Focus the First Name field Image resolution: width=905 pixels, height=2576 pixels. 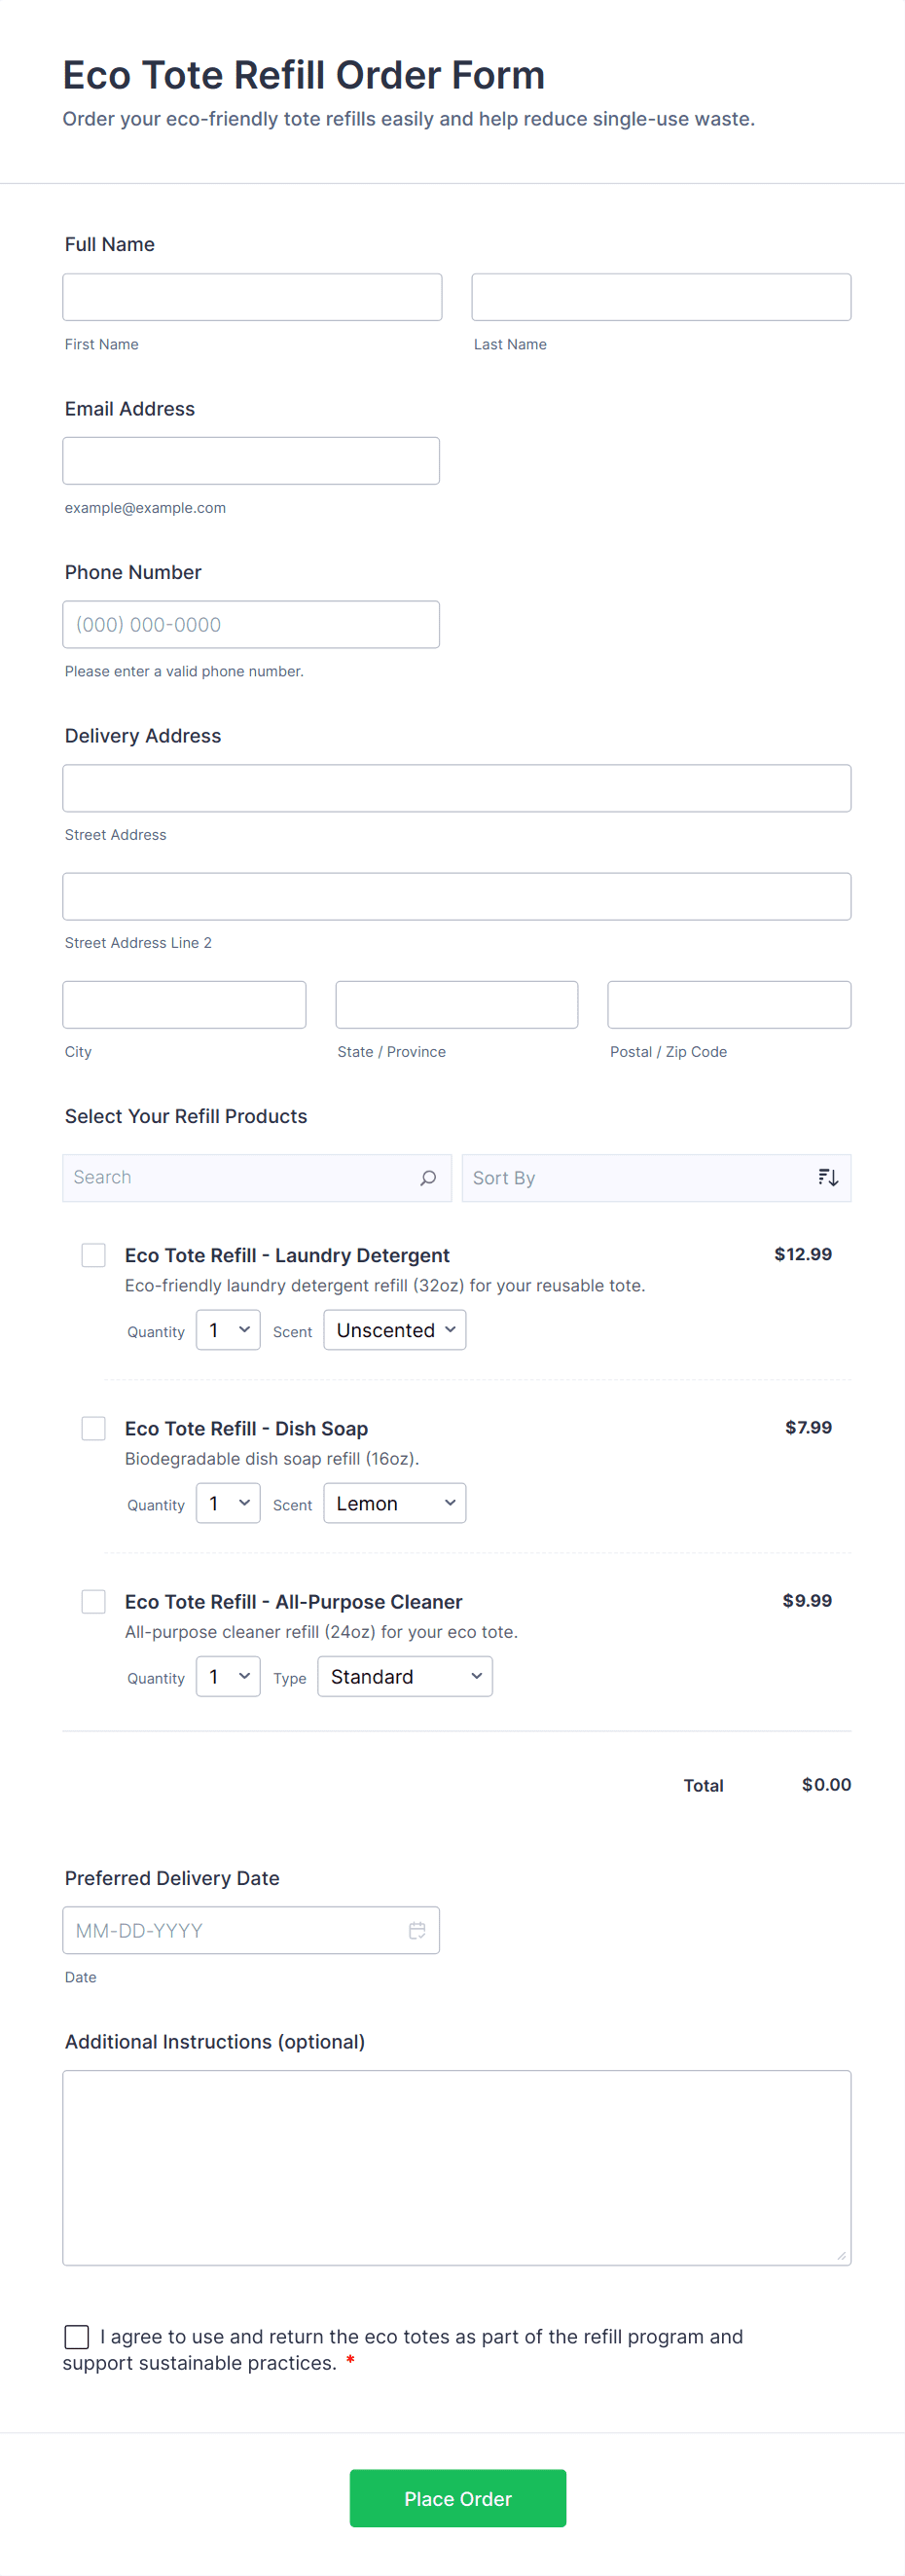252,297
